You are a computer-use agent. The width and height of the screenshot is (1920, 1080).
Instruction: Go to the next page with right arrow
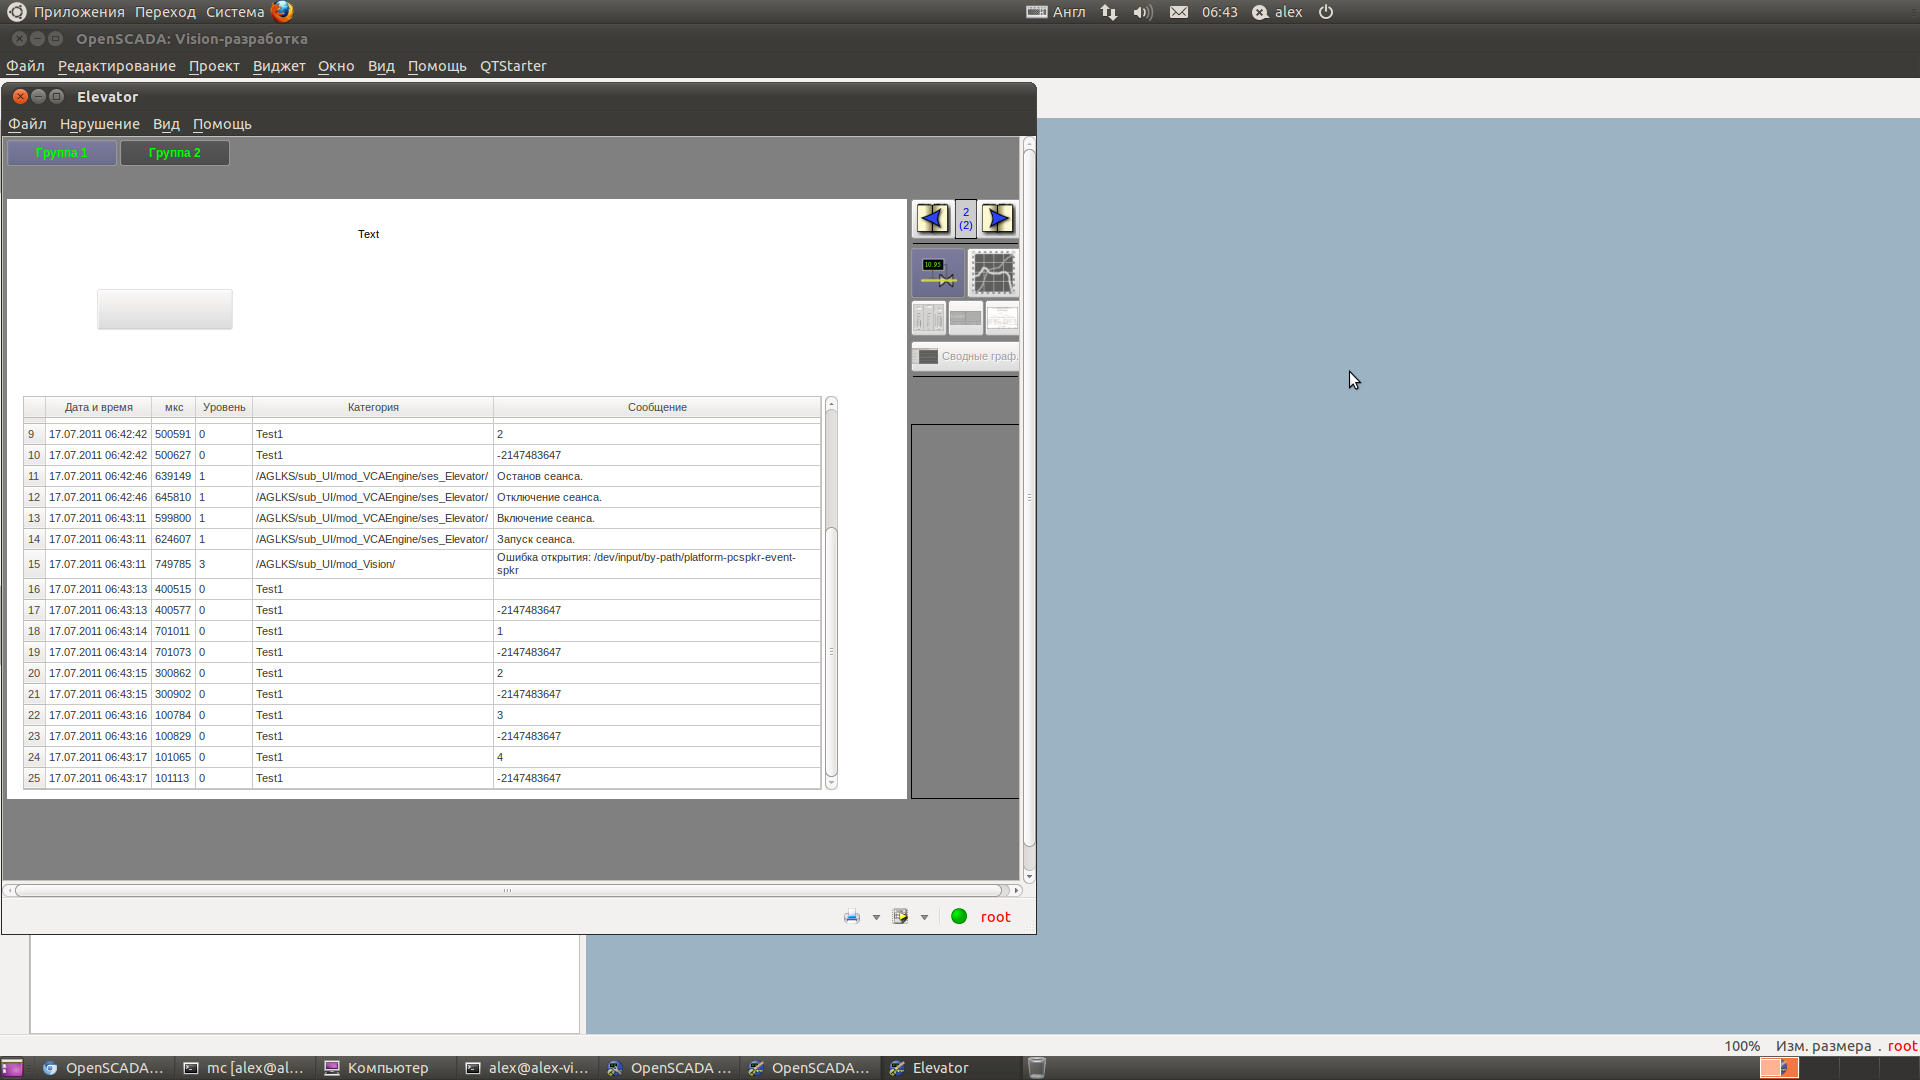pos(997,218)
